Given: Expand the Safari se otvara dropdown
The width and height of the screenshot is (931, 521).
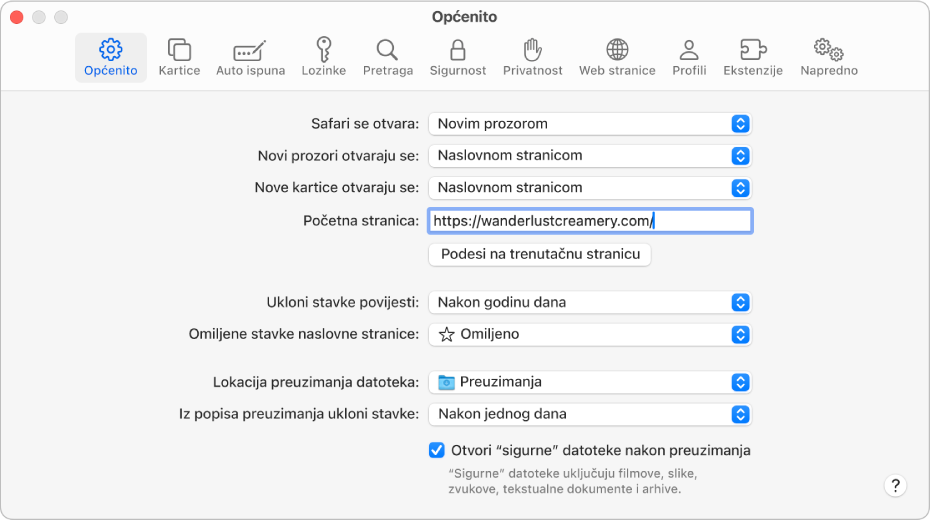Looking at the screenshot, I should coord(590,124).
